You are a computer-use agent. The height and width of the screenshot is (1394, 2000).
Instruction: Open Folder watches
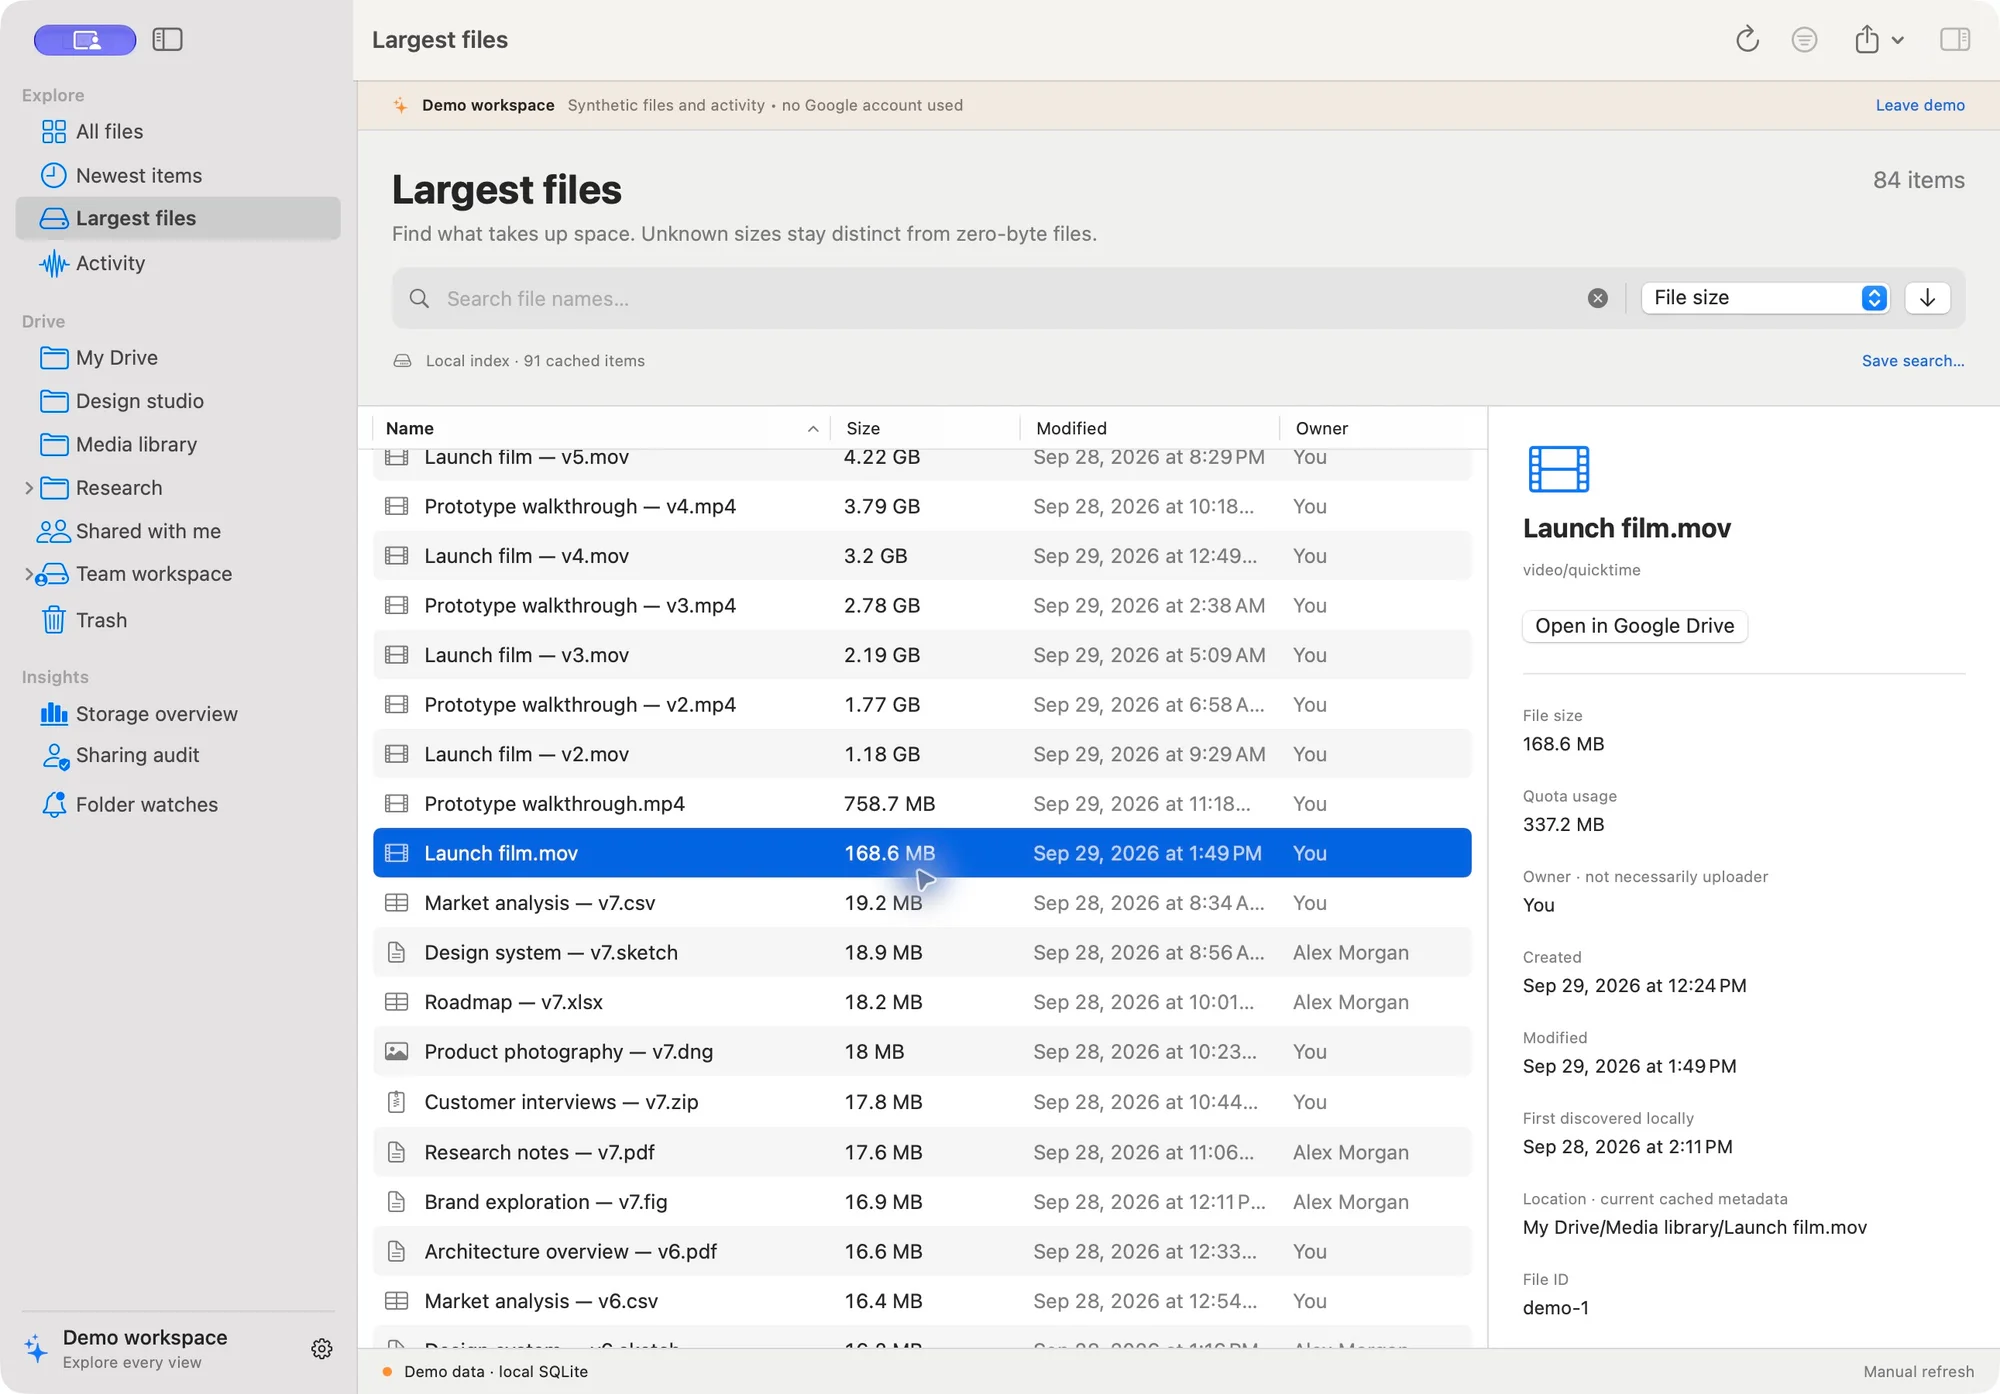point(178,805)
